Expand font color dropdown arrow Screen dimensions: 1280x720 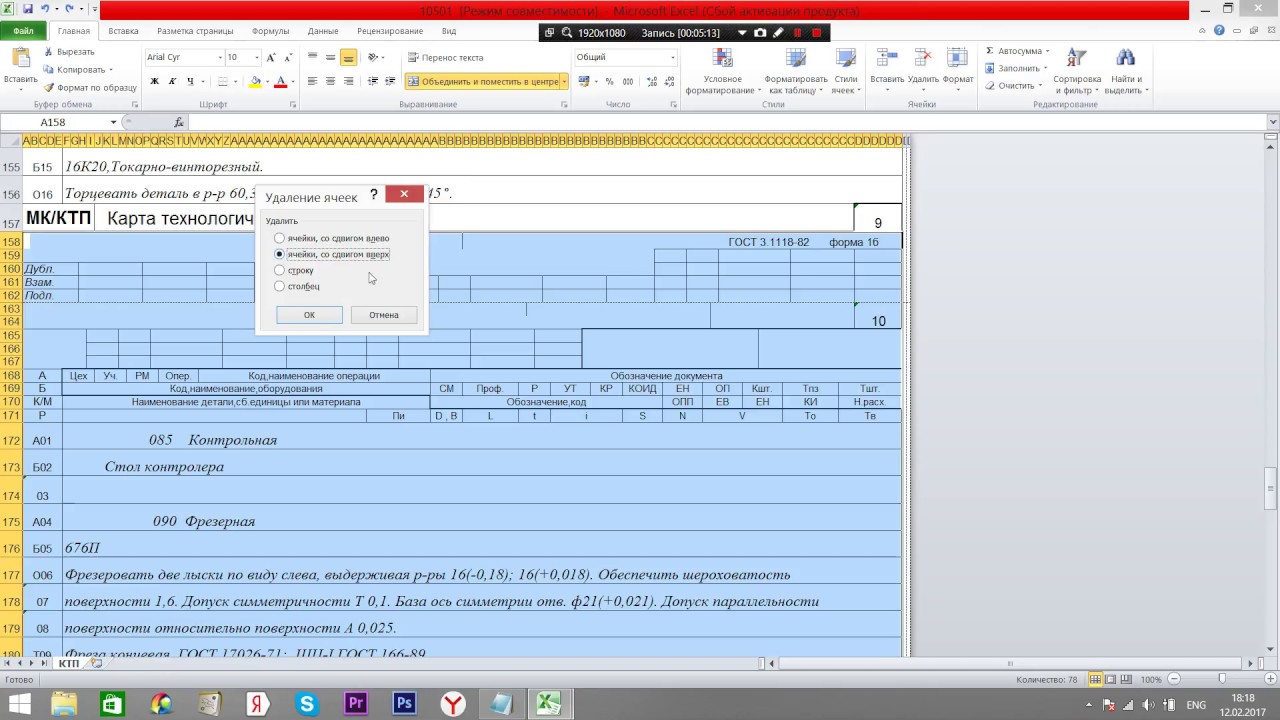tap(293, 82)
